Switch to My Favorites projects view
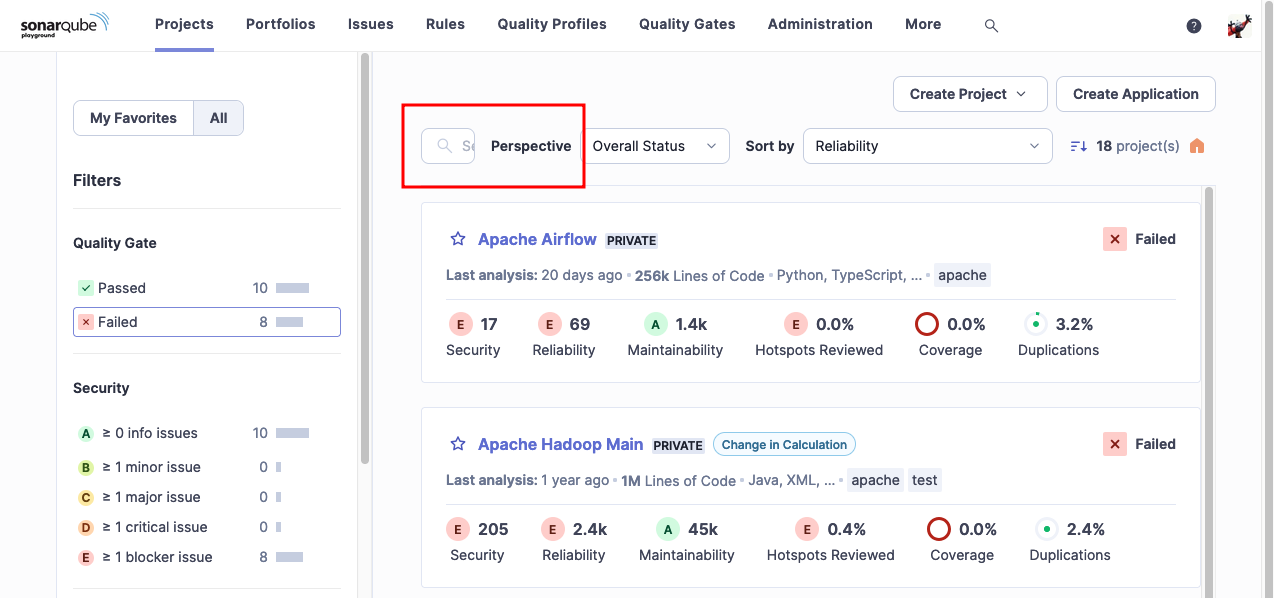 click(x=133, y=118)
